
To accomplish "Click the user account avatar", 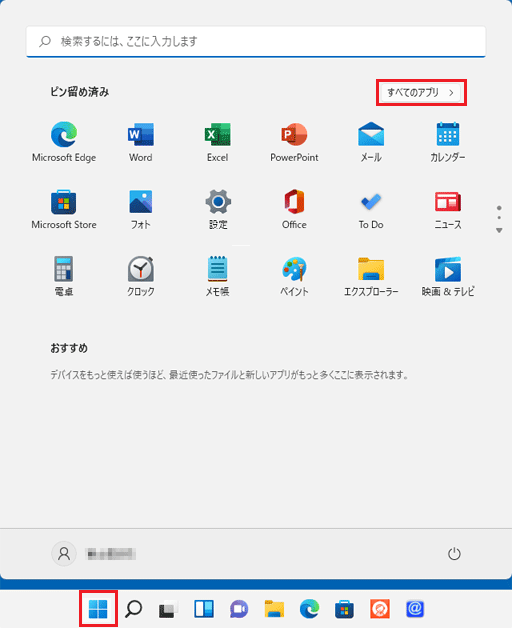I will tap(64, 554).
